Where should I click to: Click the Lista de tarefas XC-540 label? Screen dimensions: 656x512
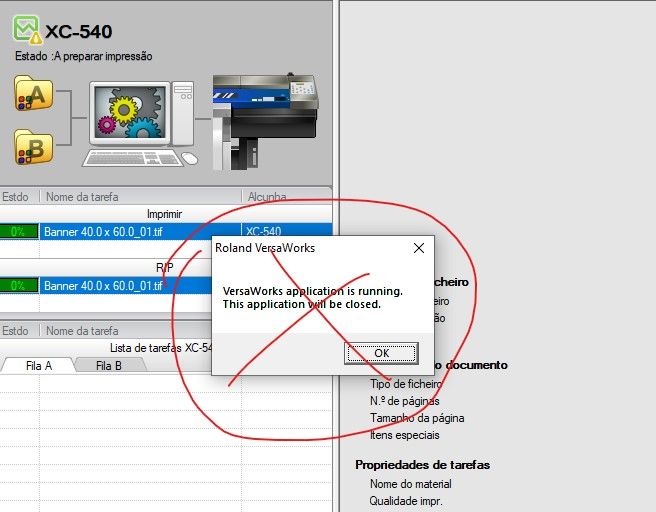click(x=161, y=348)
